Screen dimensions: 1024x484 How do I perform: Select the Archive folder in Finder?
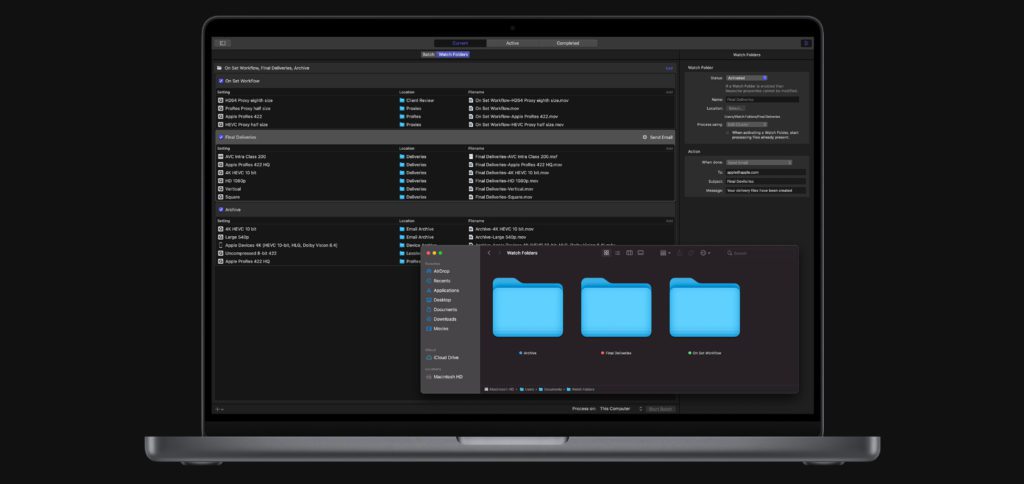tap(528, 308)
